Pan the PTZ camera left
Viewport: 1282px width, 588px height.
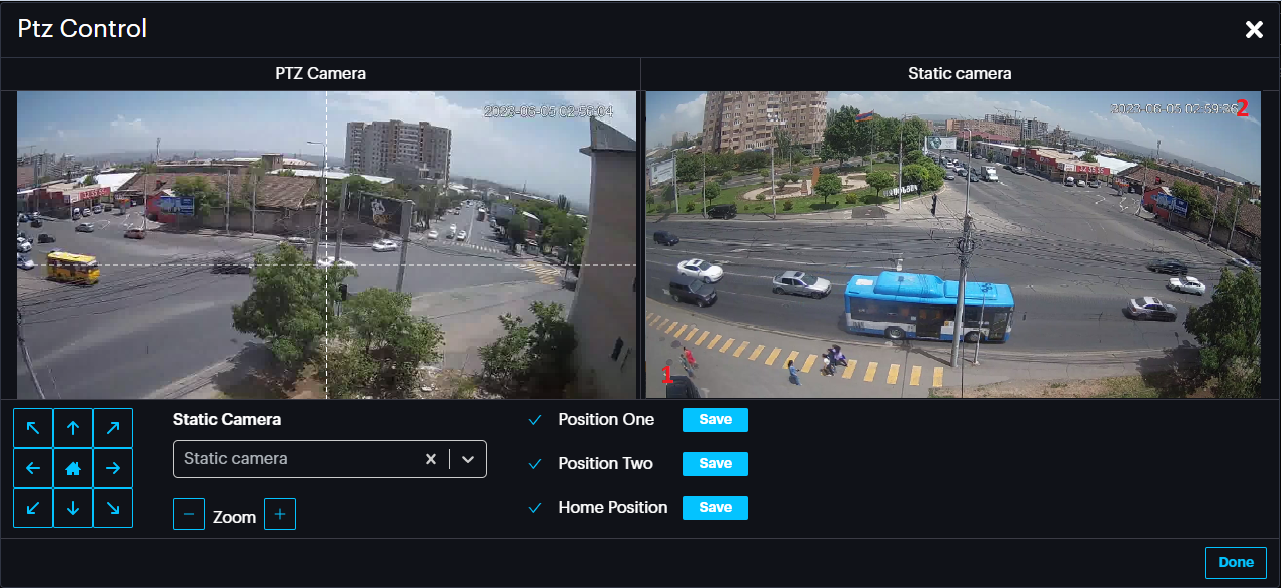point(33,468)
